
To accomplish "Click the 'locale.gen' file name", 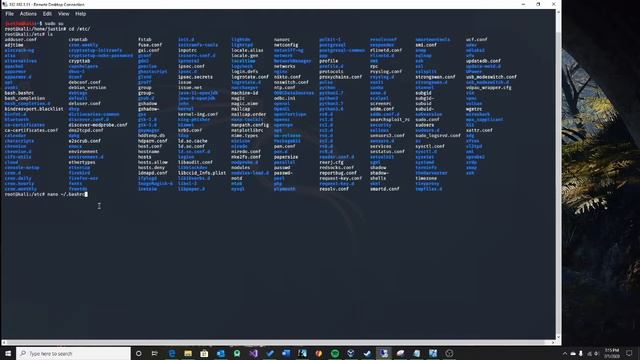I will pos(245,56).
